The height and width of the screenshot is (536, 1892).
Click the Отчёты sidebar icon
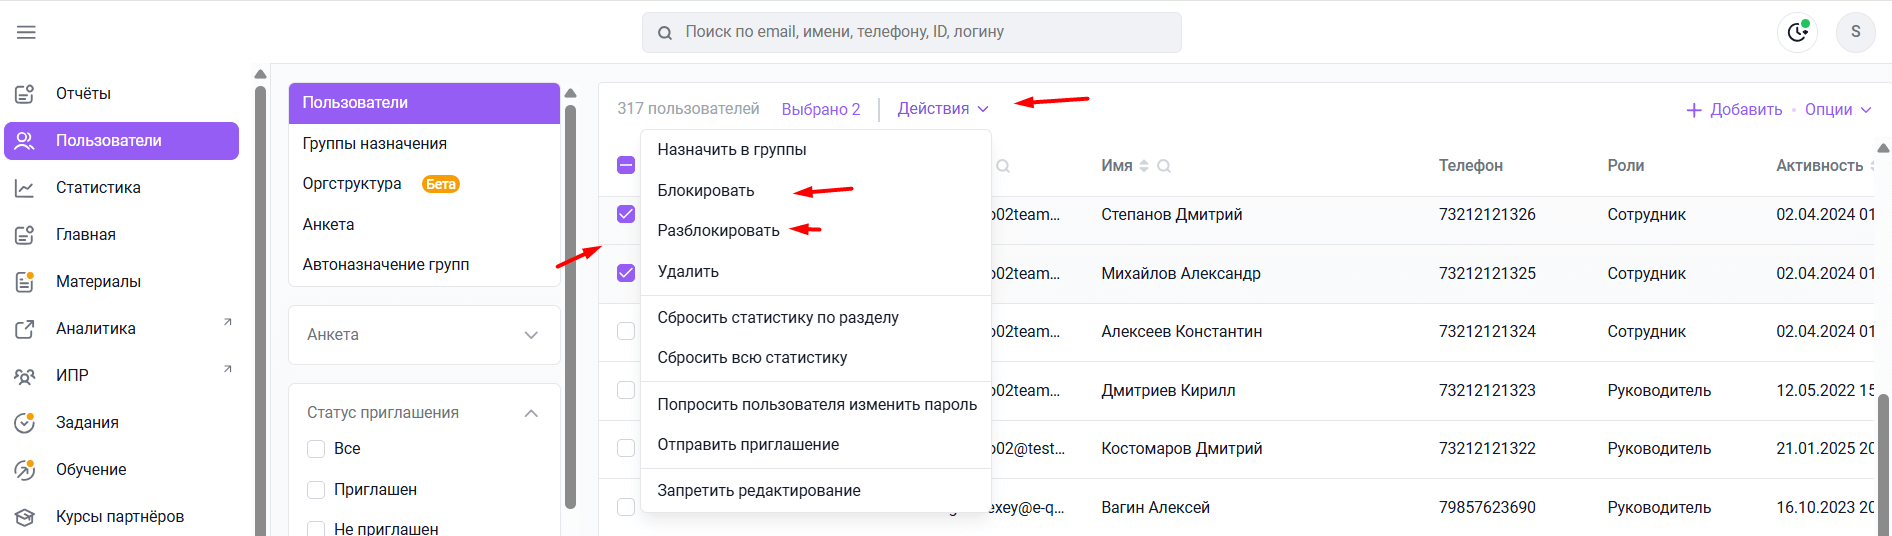25,94
